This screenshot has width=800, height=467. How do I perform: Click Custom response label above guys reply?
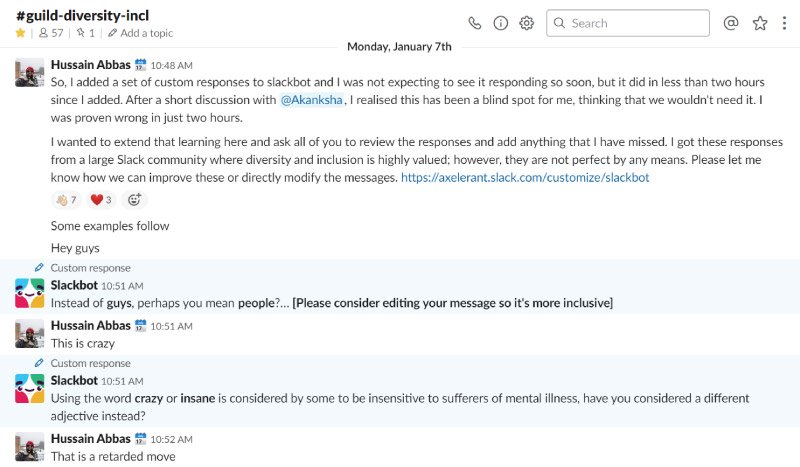tap(90, 268)
